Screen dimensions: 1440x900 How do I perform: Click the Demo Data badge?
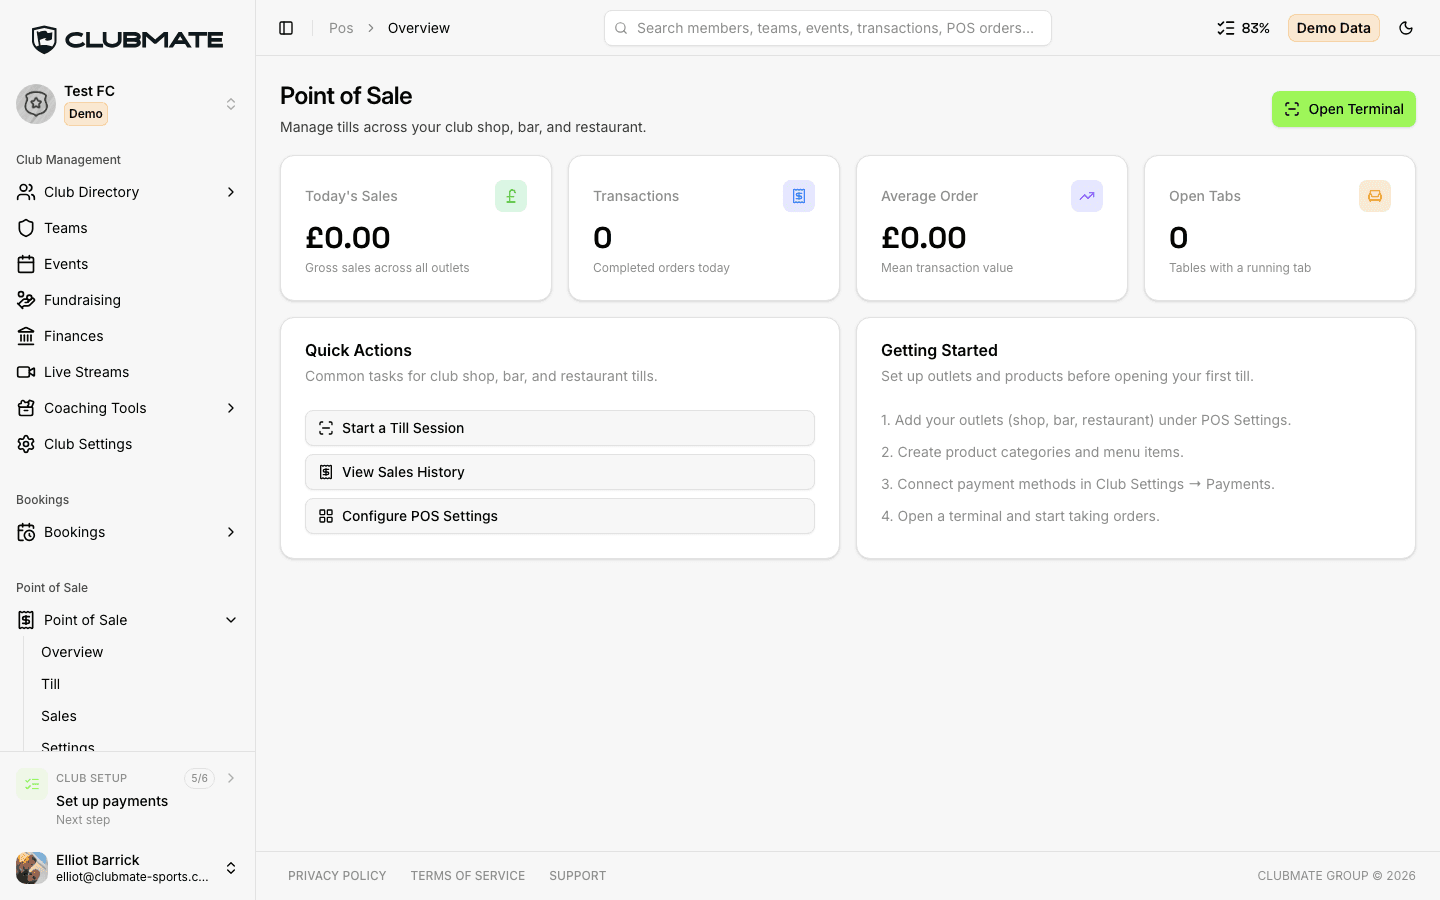pyautogui.click(x=1334, y=28)
